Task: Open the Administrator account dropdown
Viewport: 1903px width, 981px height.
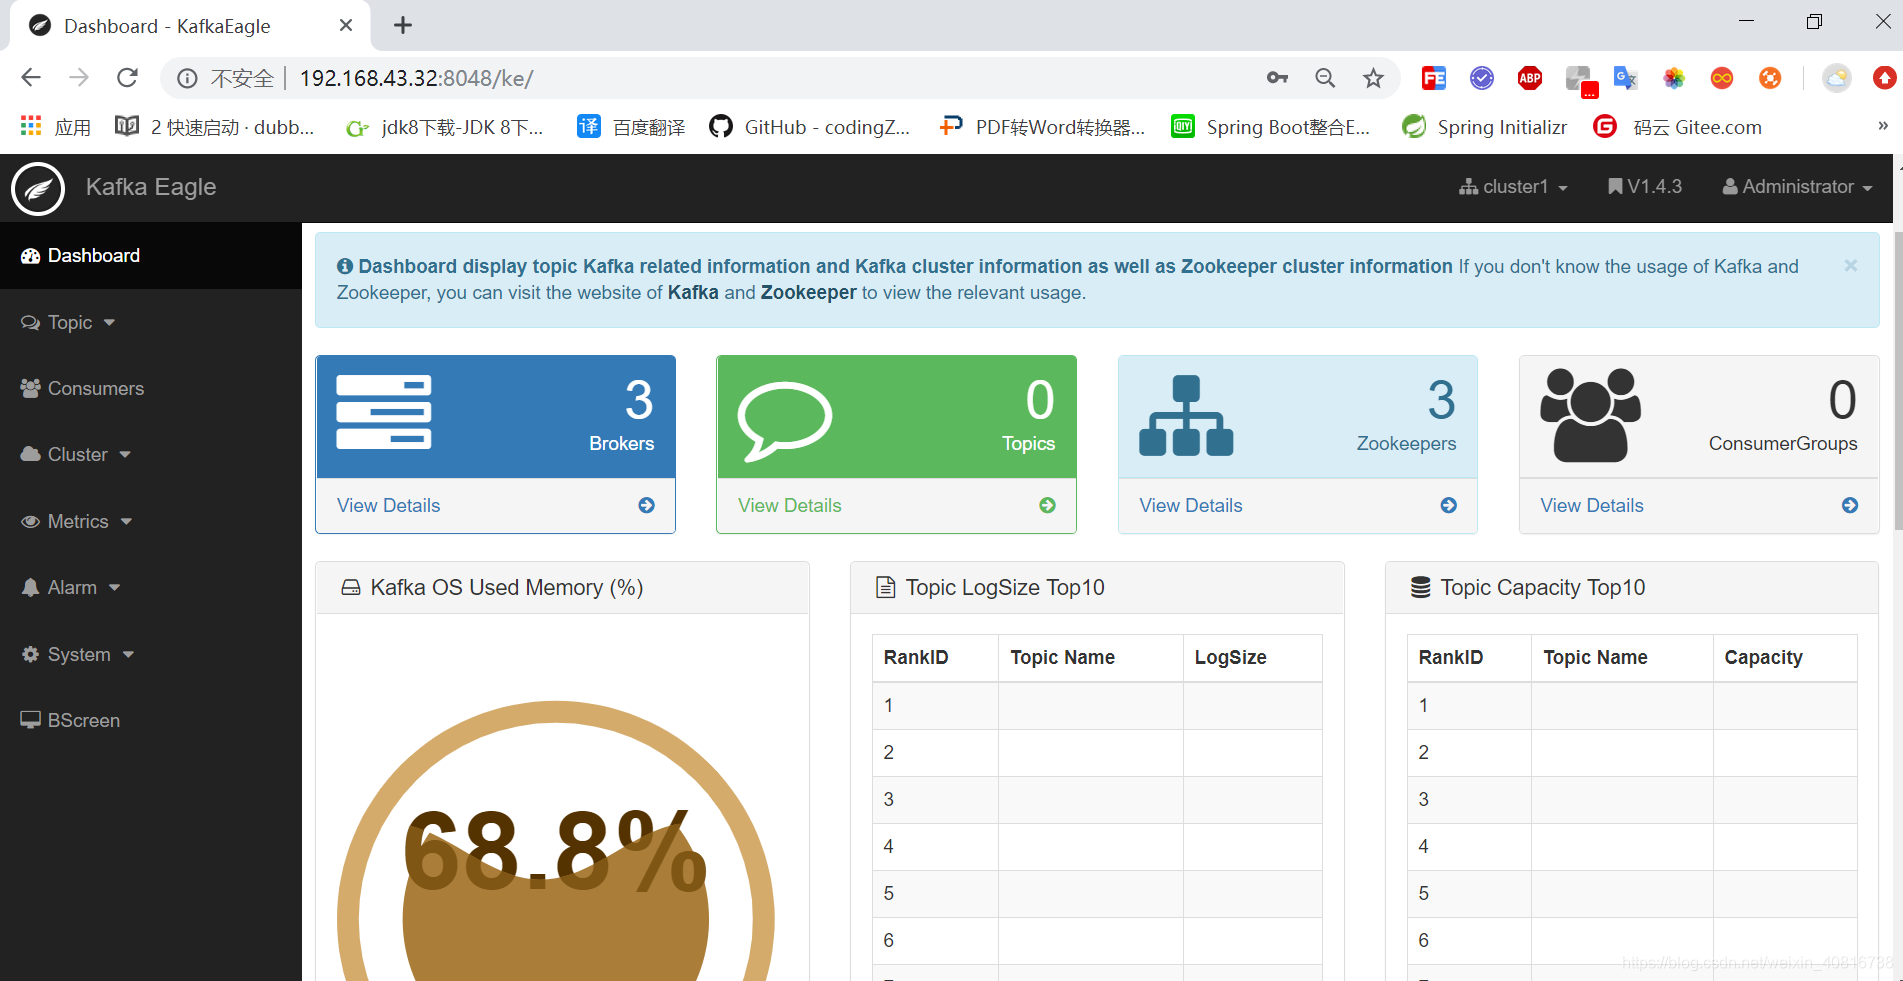Action: 1797,187
